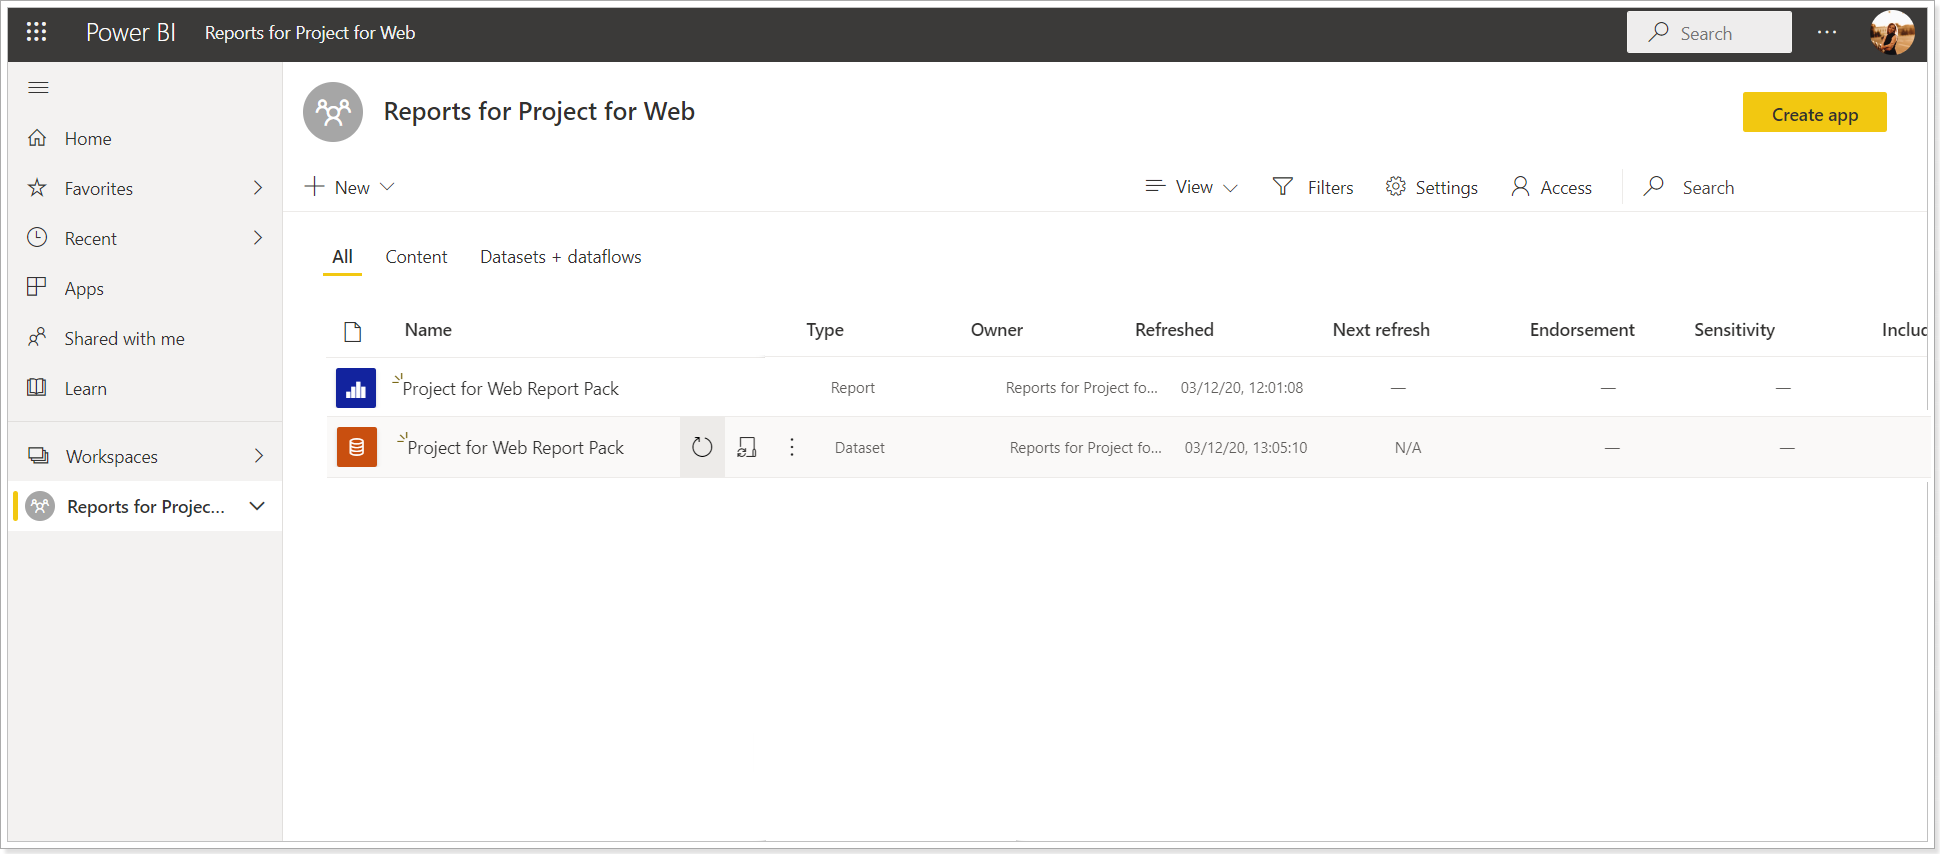The image size is (1940, 854).
Task: Expand the Favorites chevron
Action: (x=258, y=188)
